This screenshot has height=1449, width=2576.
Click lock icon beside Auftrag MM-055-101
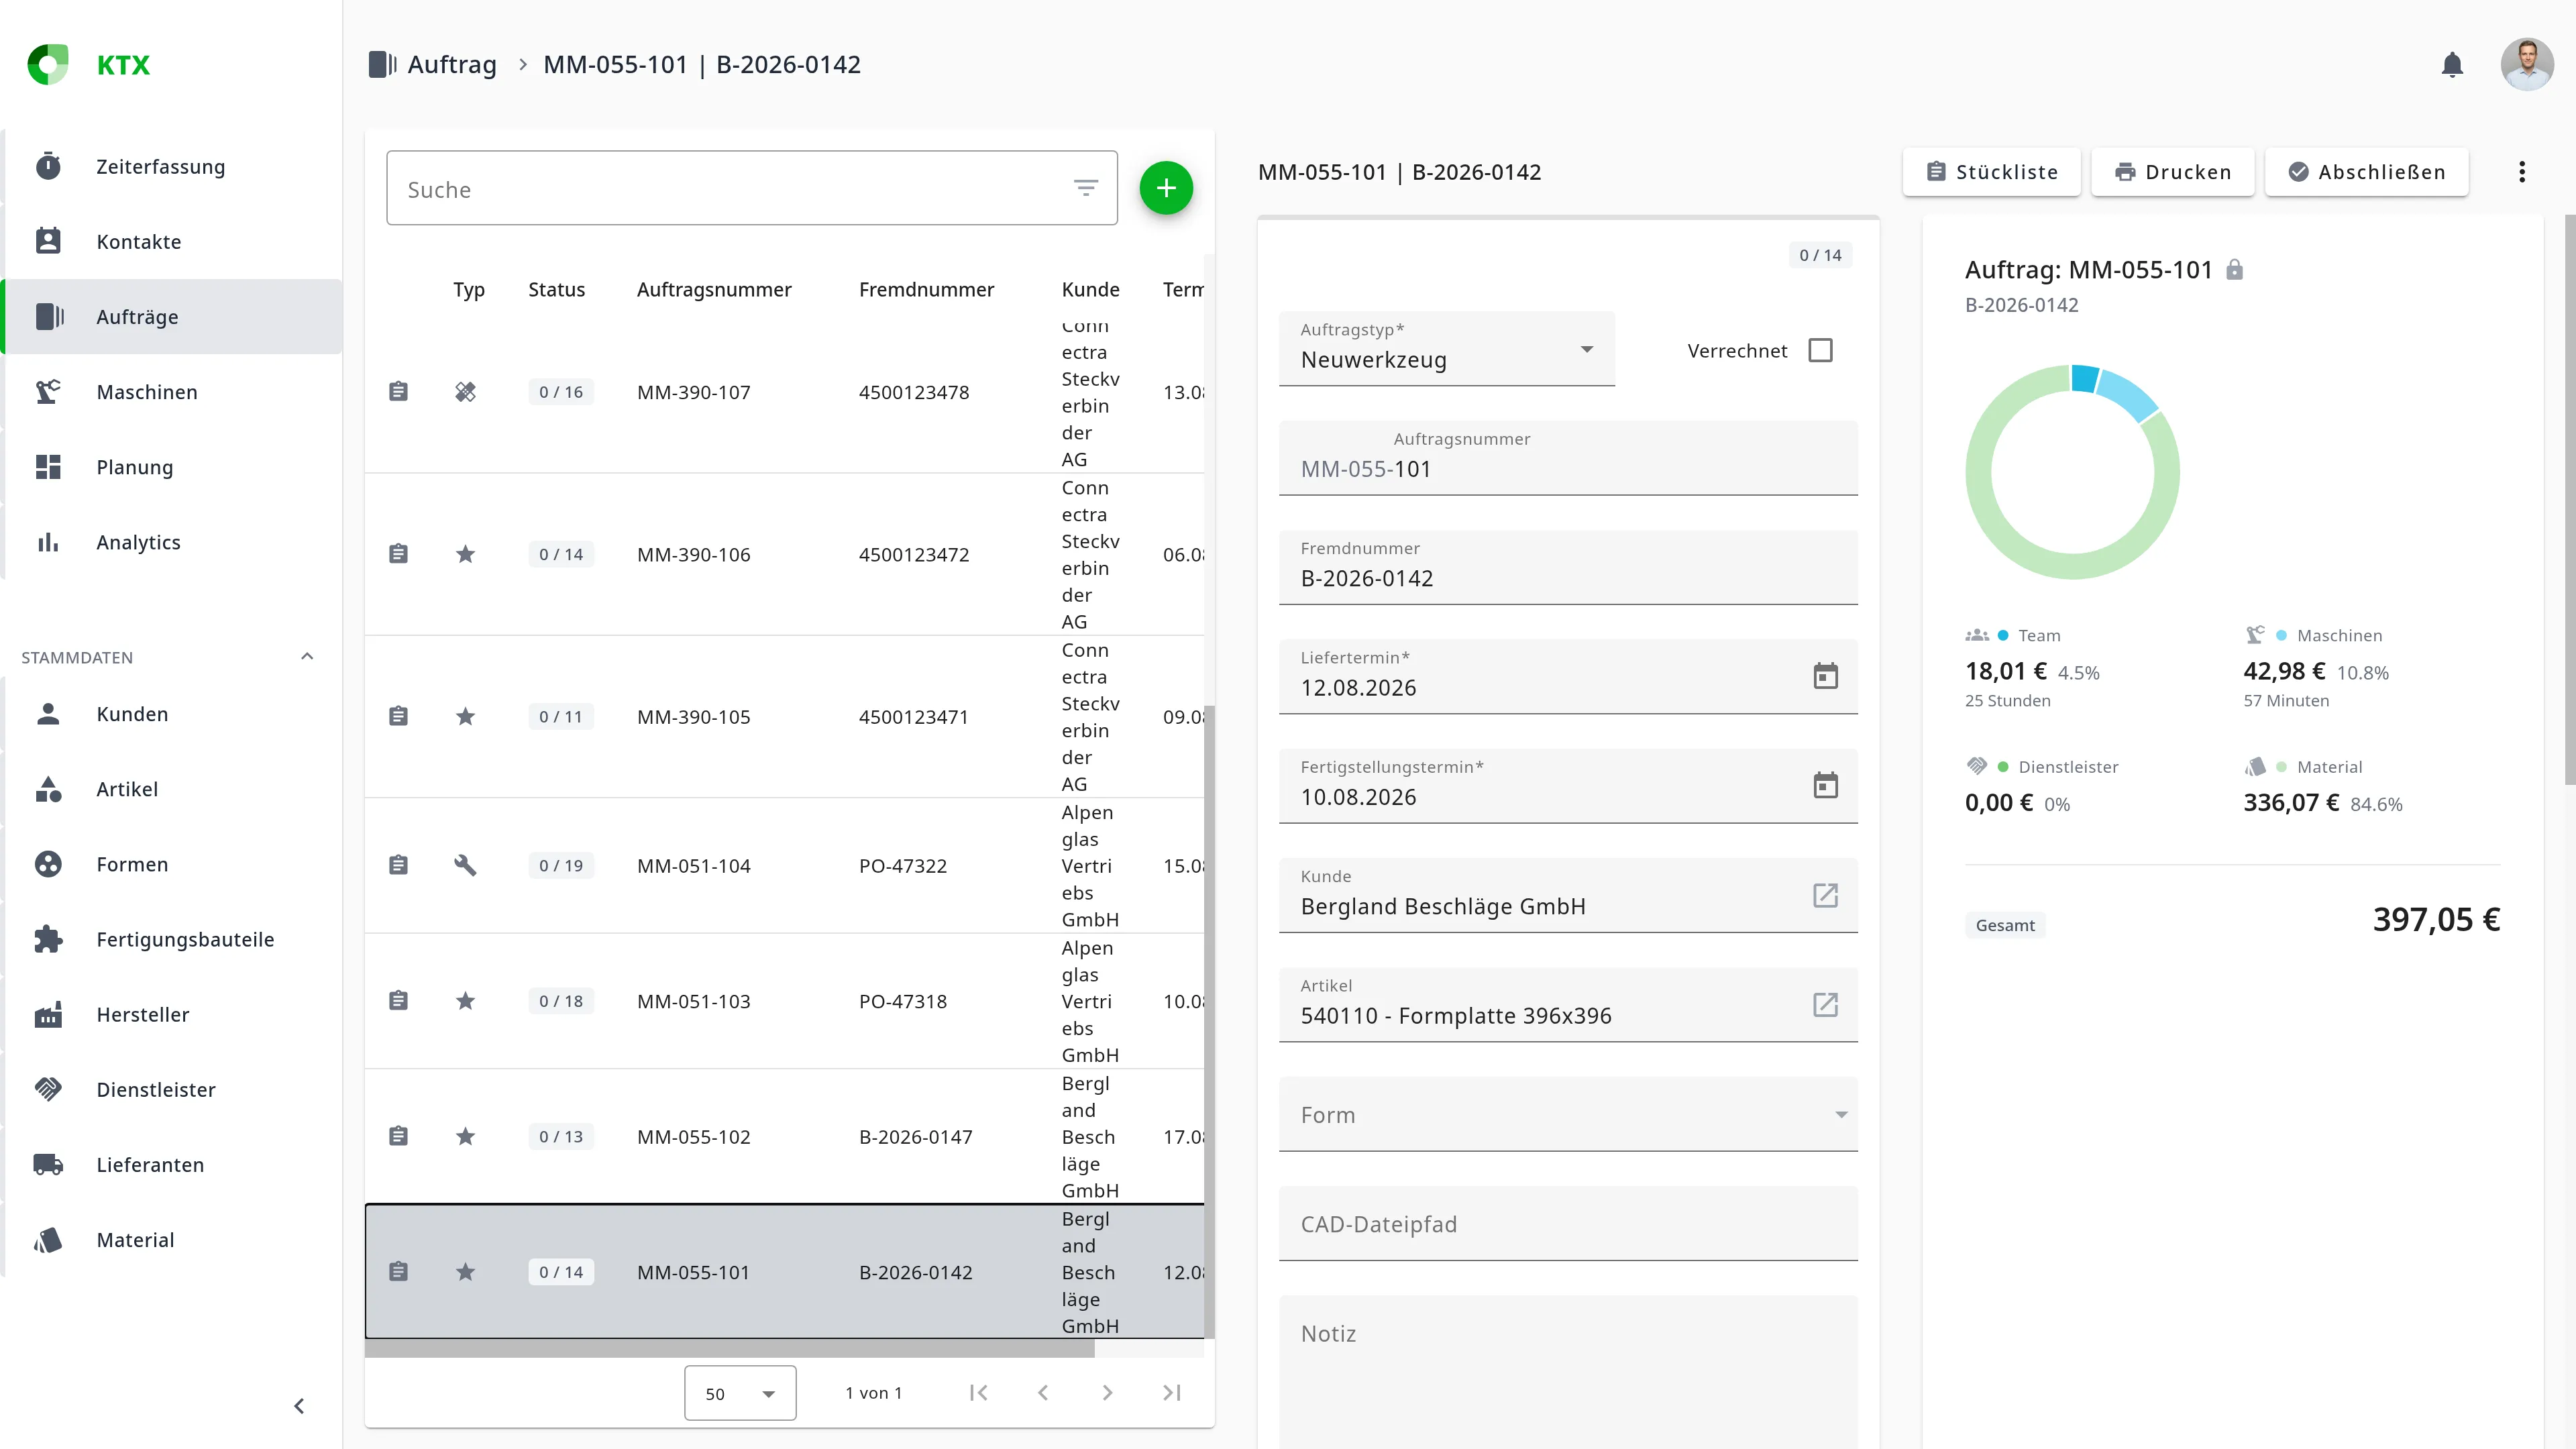click(2235, 270)
